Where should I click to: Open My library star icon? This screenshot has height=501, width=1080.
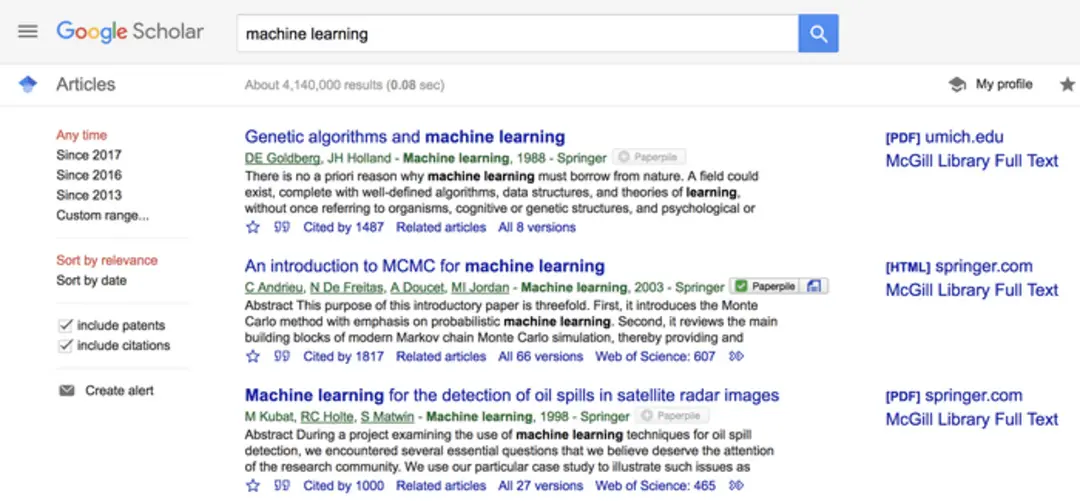pyautogui.click(x=1067, y=85)
